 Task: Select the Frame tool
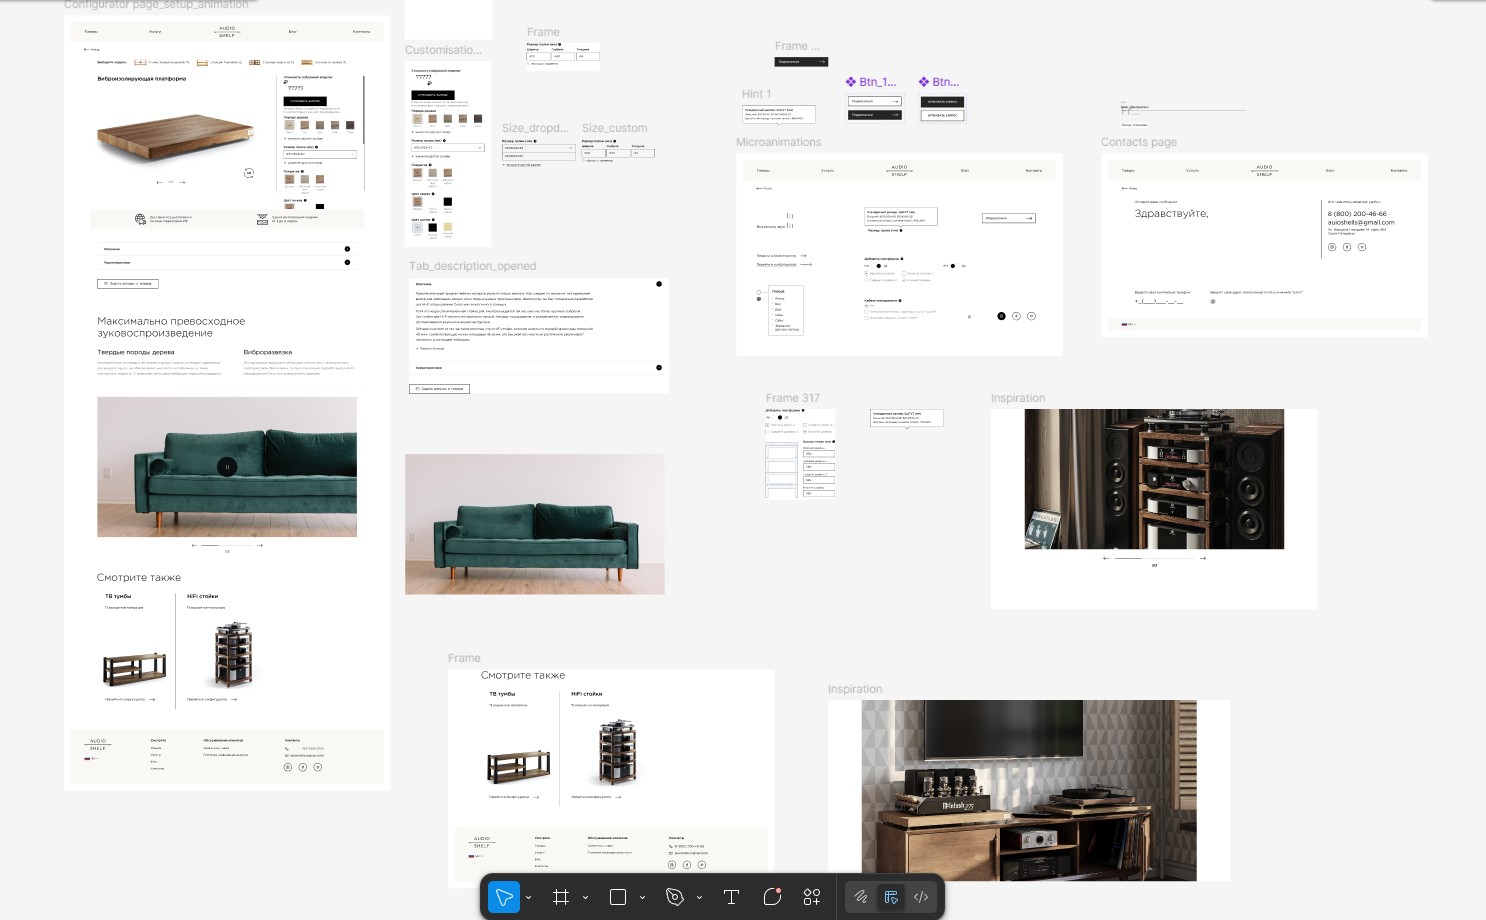(561, 897)
